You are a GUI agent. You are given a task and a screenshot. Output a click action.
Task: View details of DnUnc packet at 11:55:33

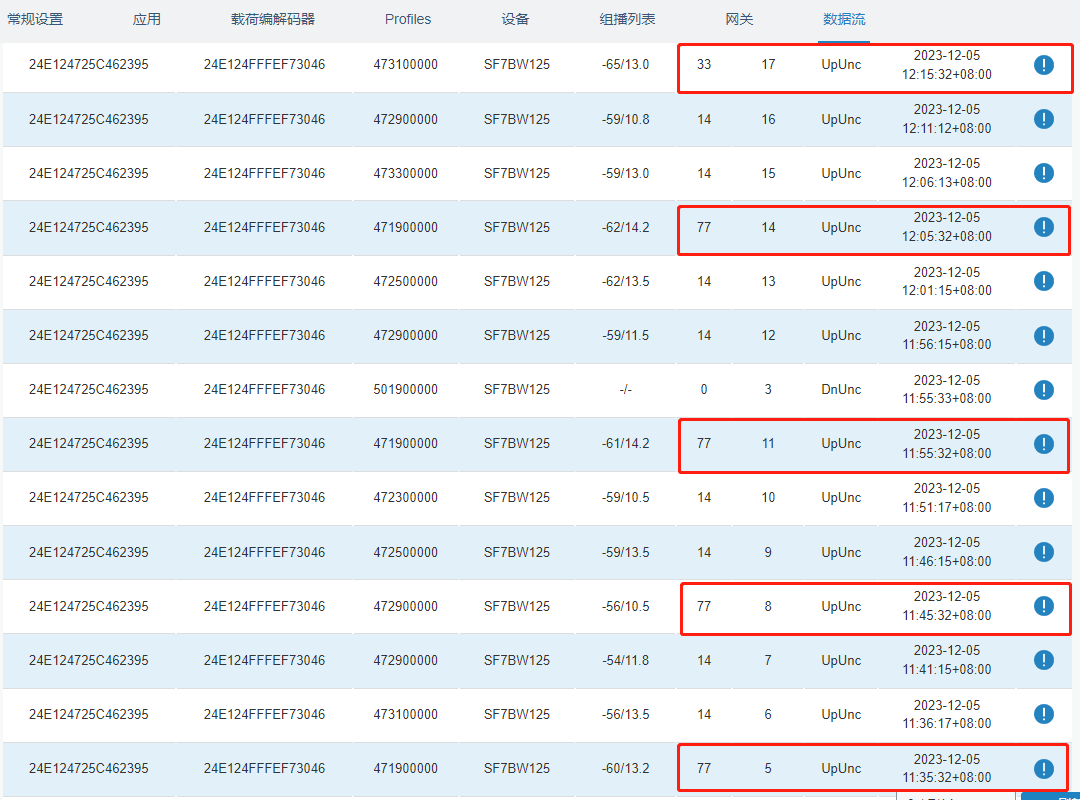point(1043,389)
